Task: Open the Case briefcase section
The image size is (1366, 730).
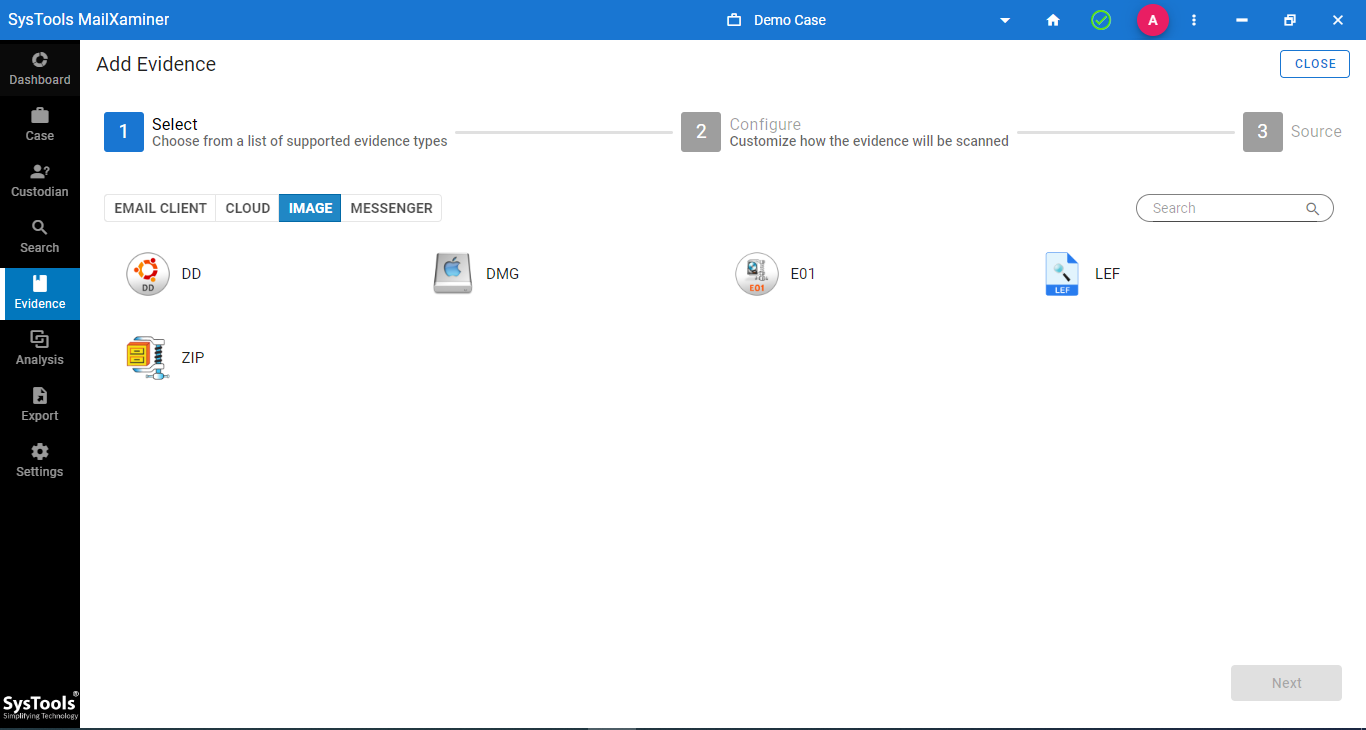Action: [40, 124]
